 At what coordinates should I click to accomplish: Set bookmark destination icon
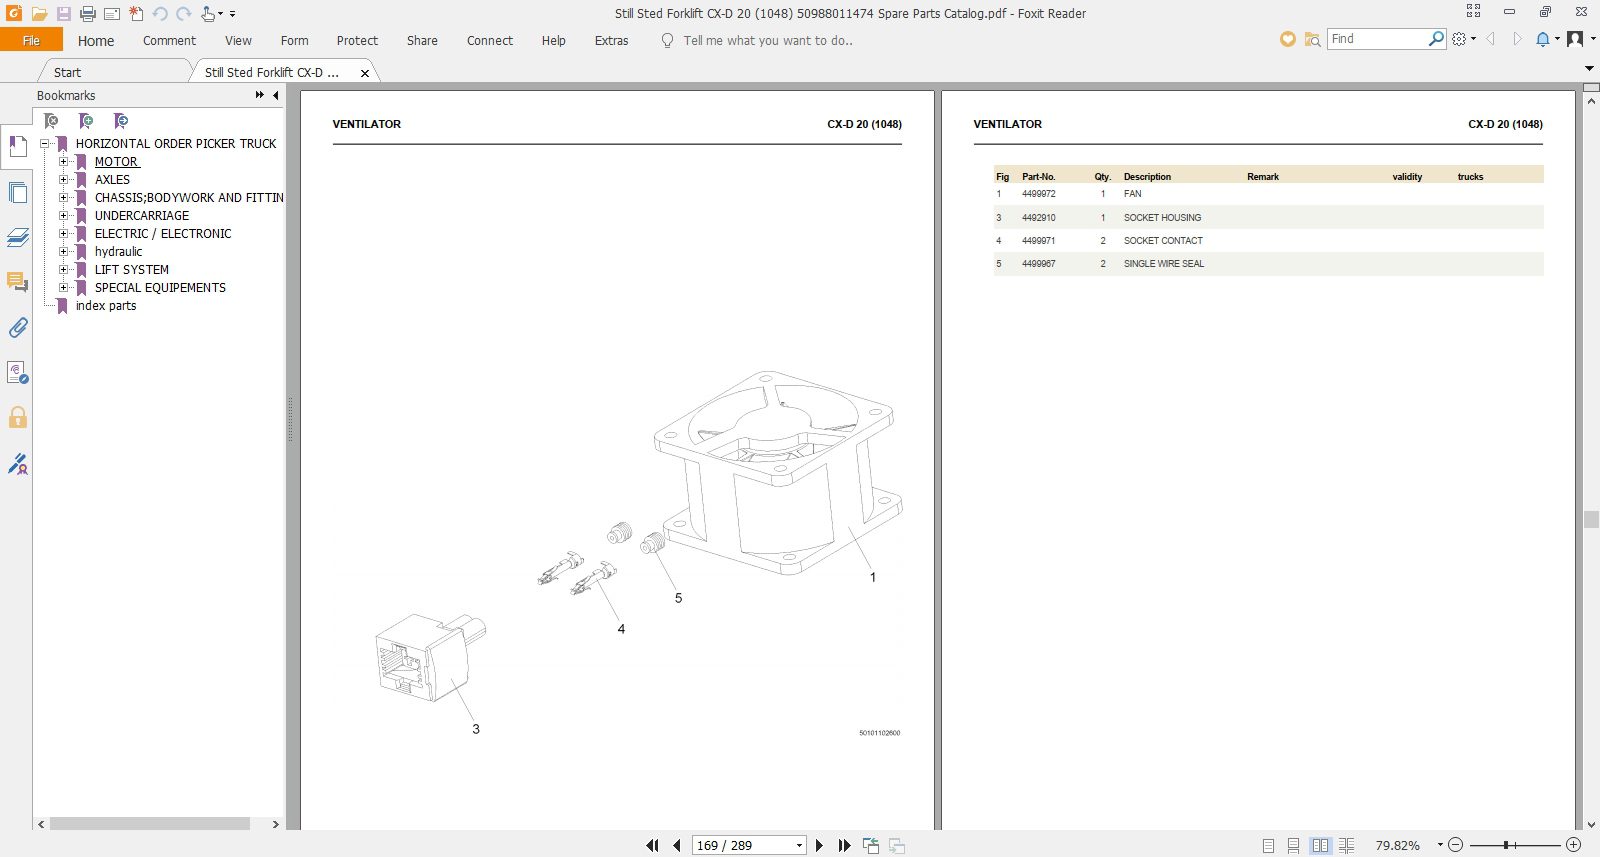tap(121, 121)
